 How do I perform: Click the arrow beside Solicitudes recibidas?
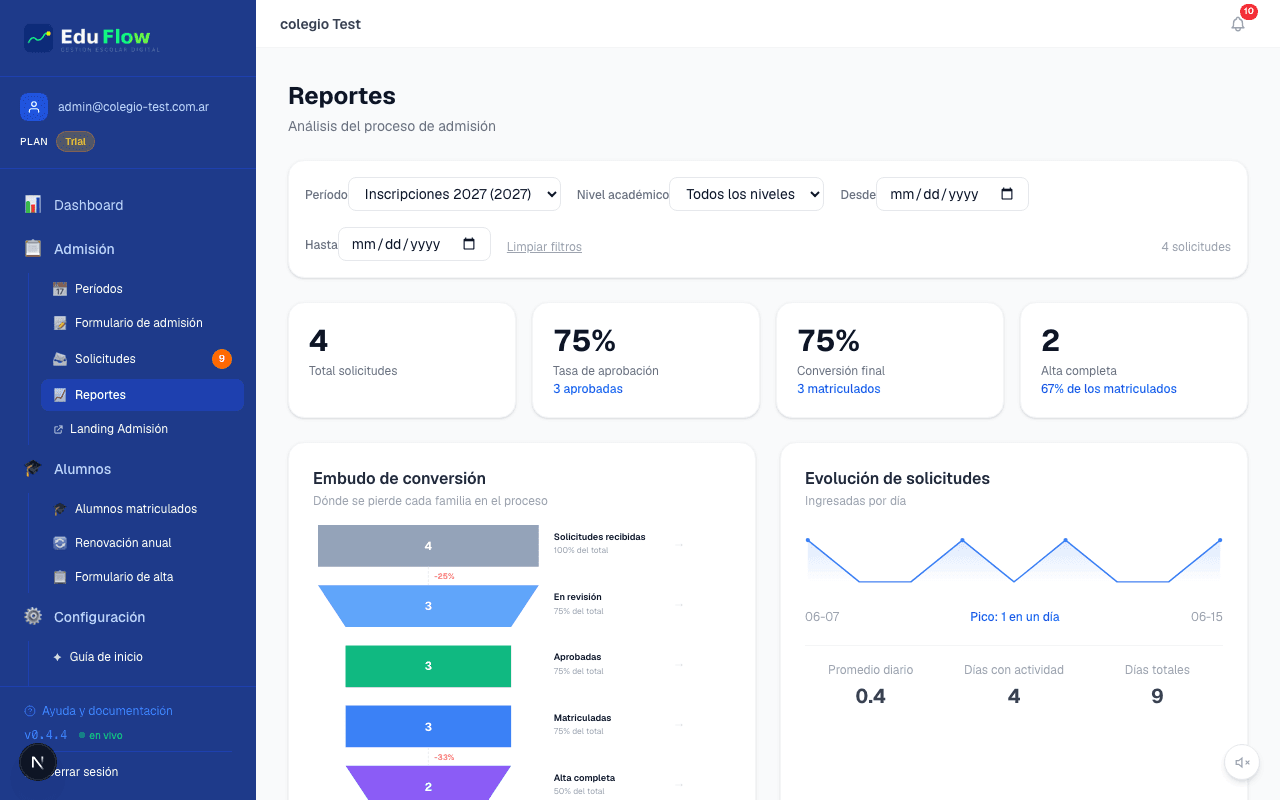coord(680,544)
